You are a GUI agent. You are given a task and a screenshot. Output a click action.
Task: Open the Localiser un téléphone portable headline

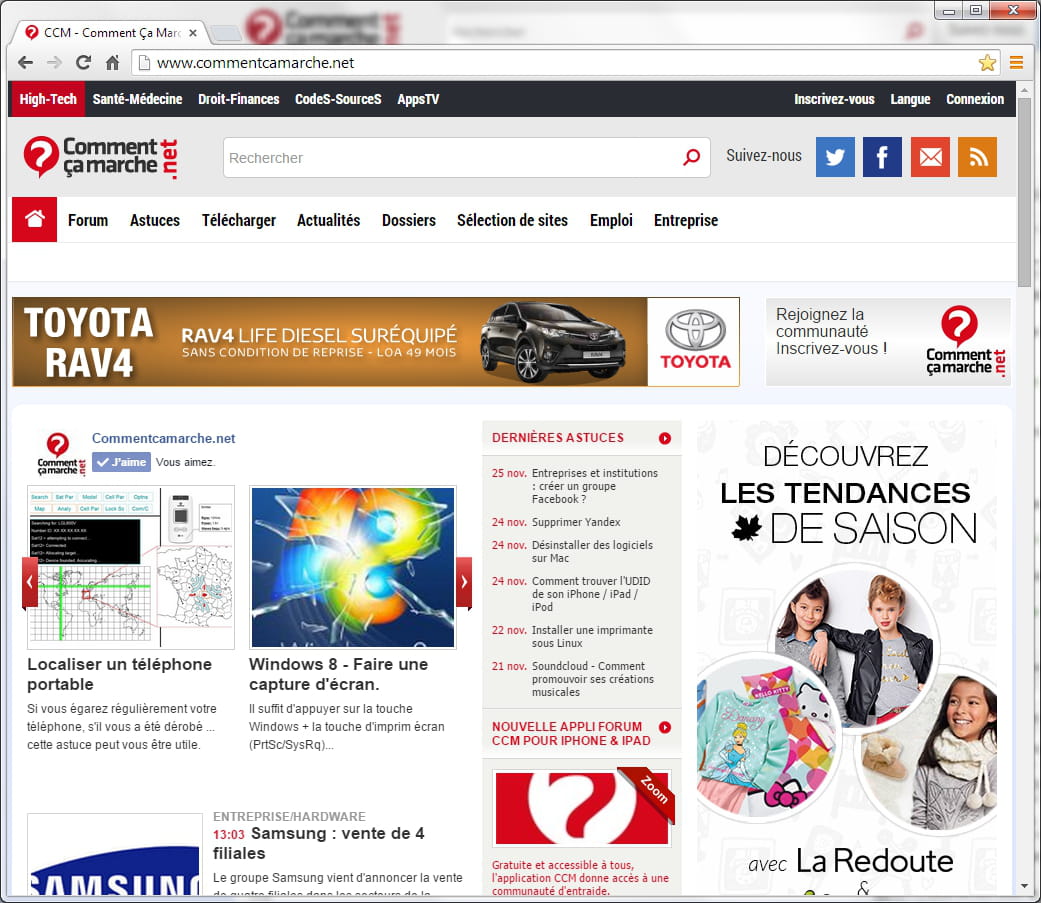[x=120, y=674]
